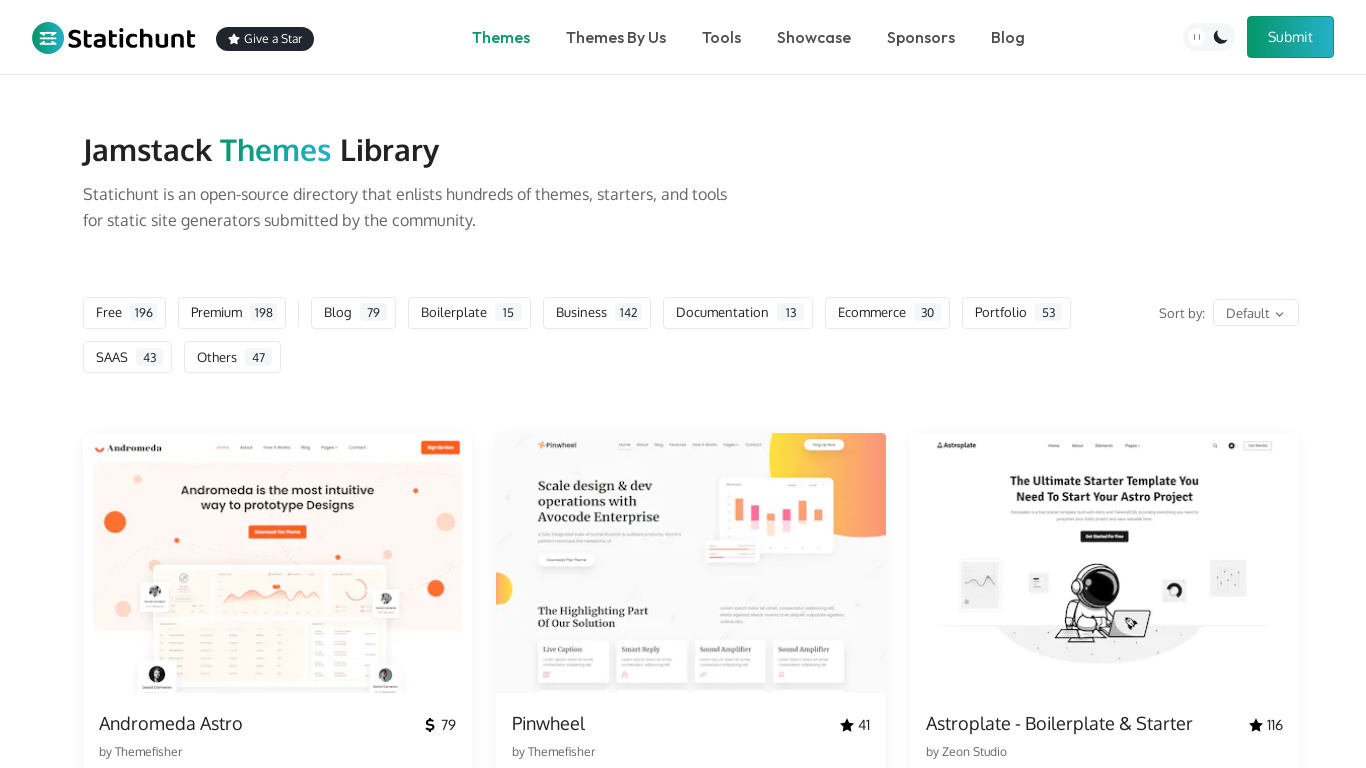Click the Zeon Studio author link
The width and height of the screenshot is (1366, 768).
[974, 752]
